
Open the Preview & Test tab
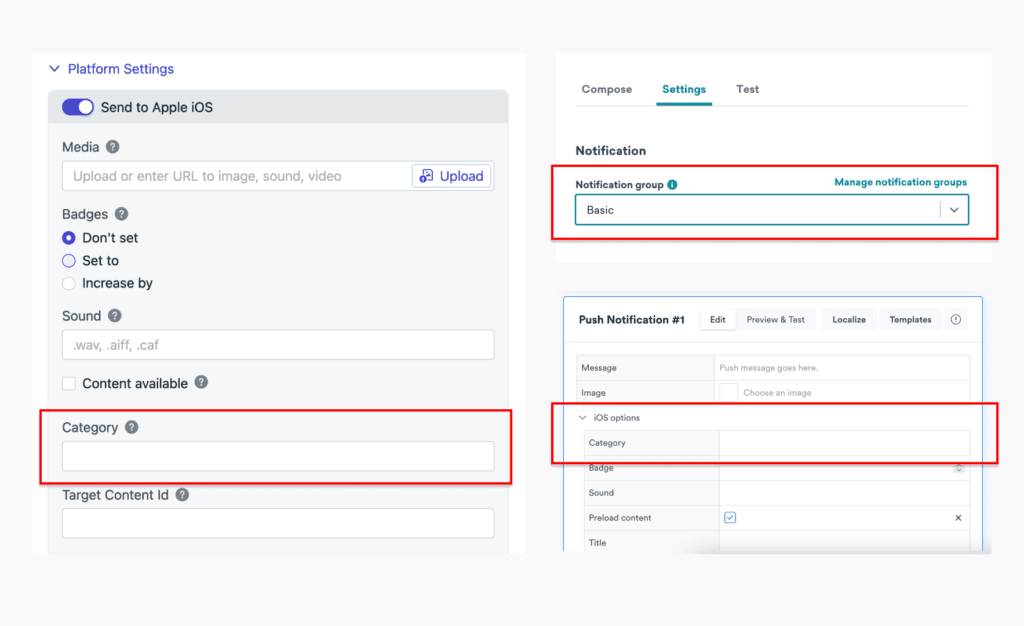775,320
